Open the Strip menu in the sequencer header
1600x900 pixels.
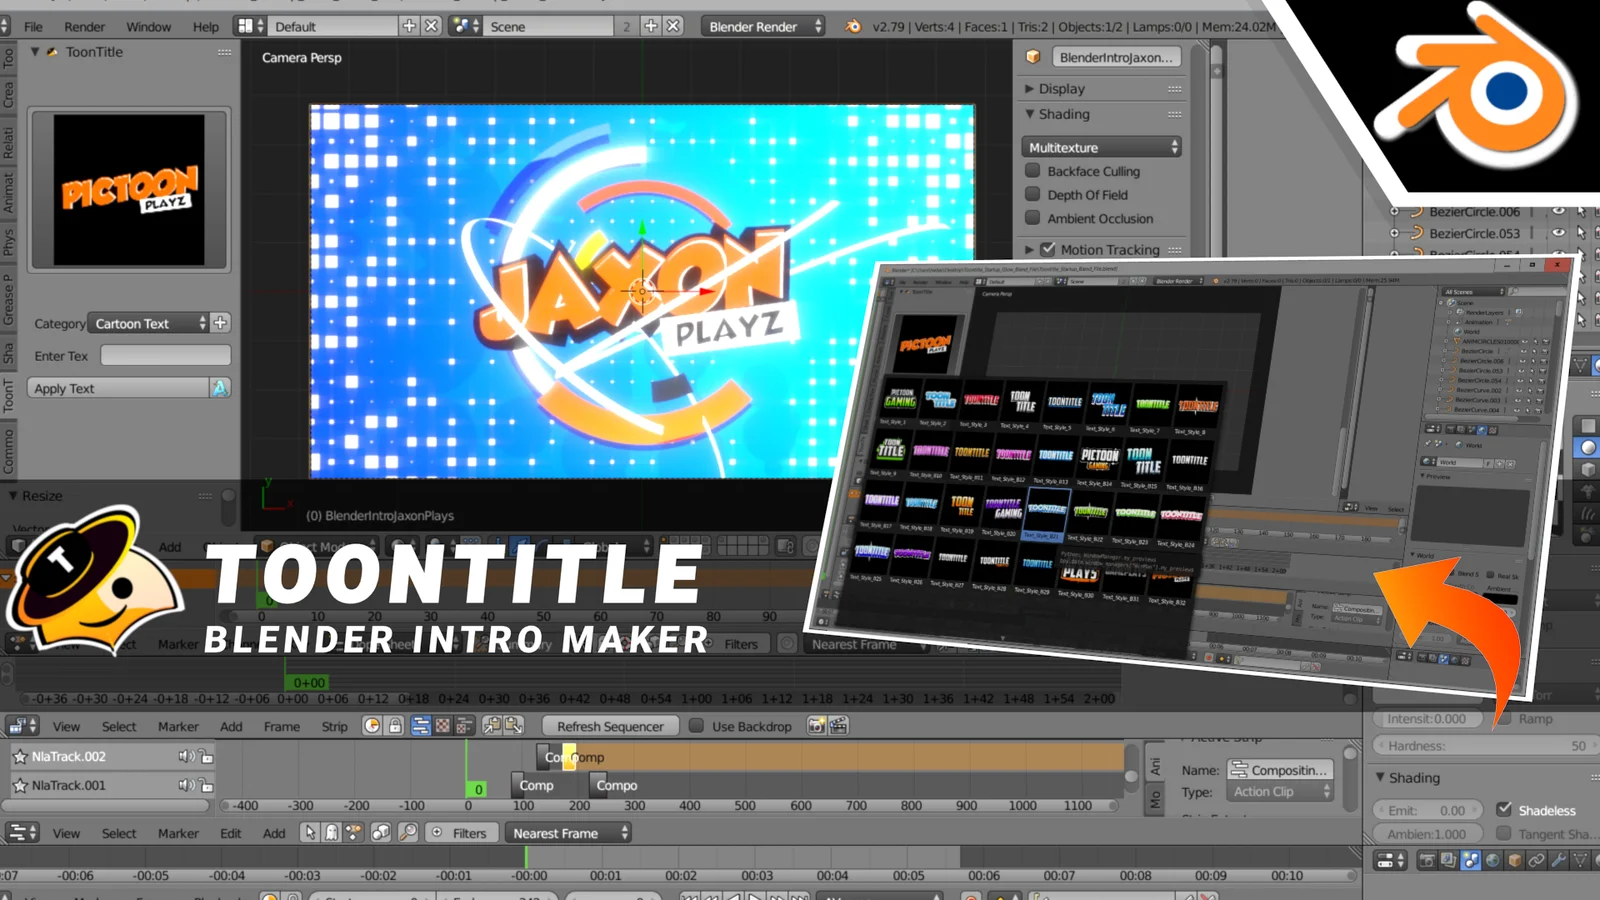tap(334, 727)
